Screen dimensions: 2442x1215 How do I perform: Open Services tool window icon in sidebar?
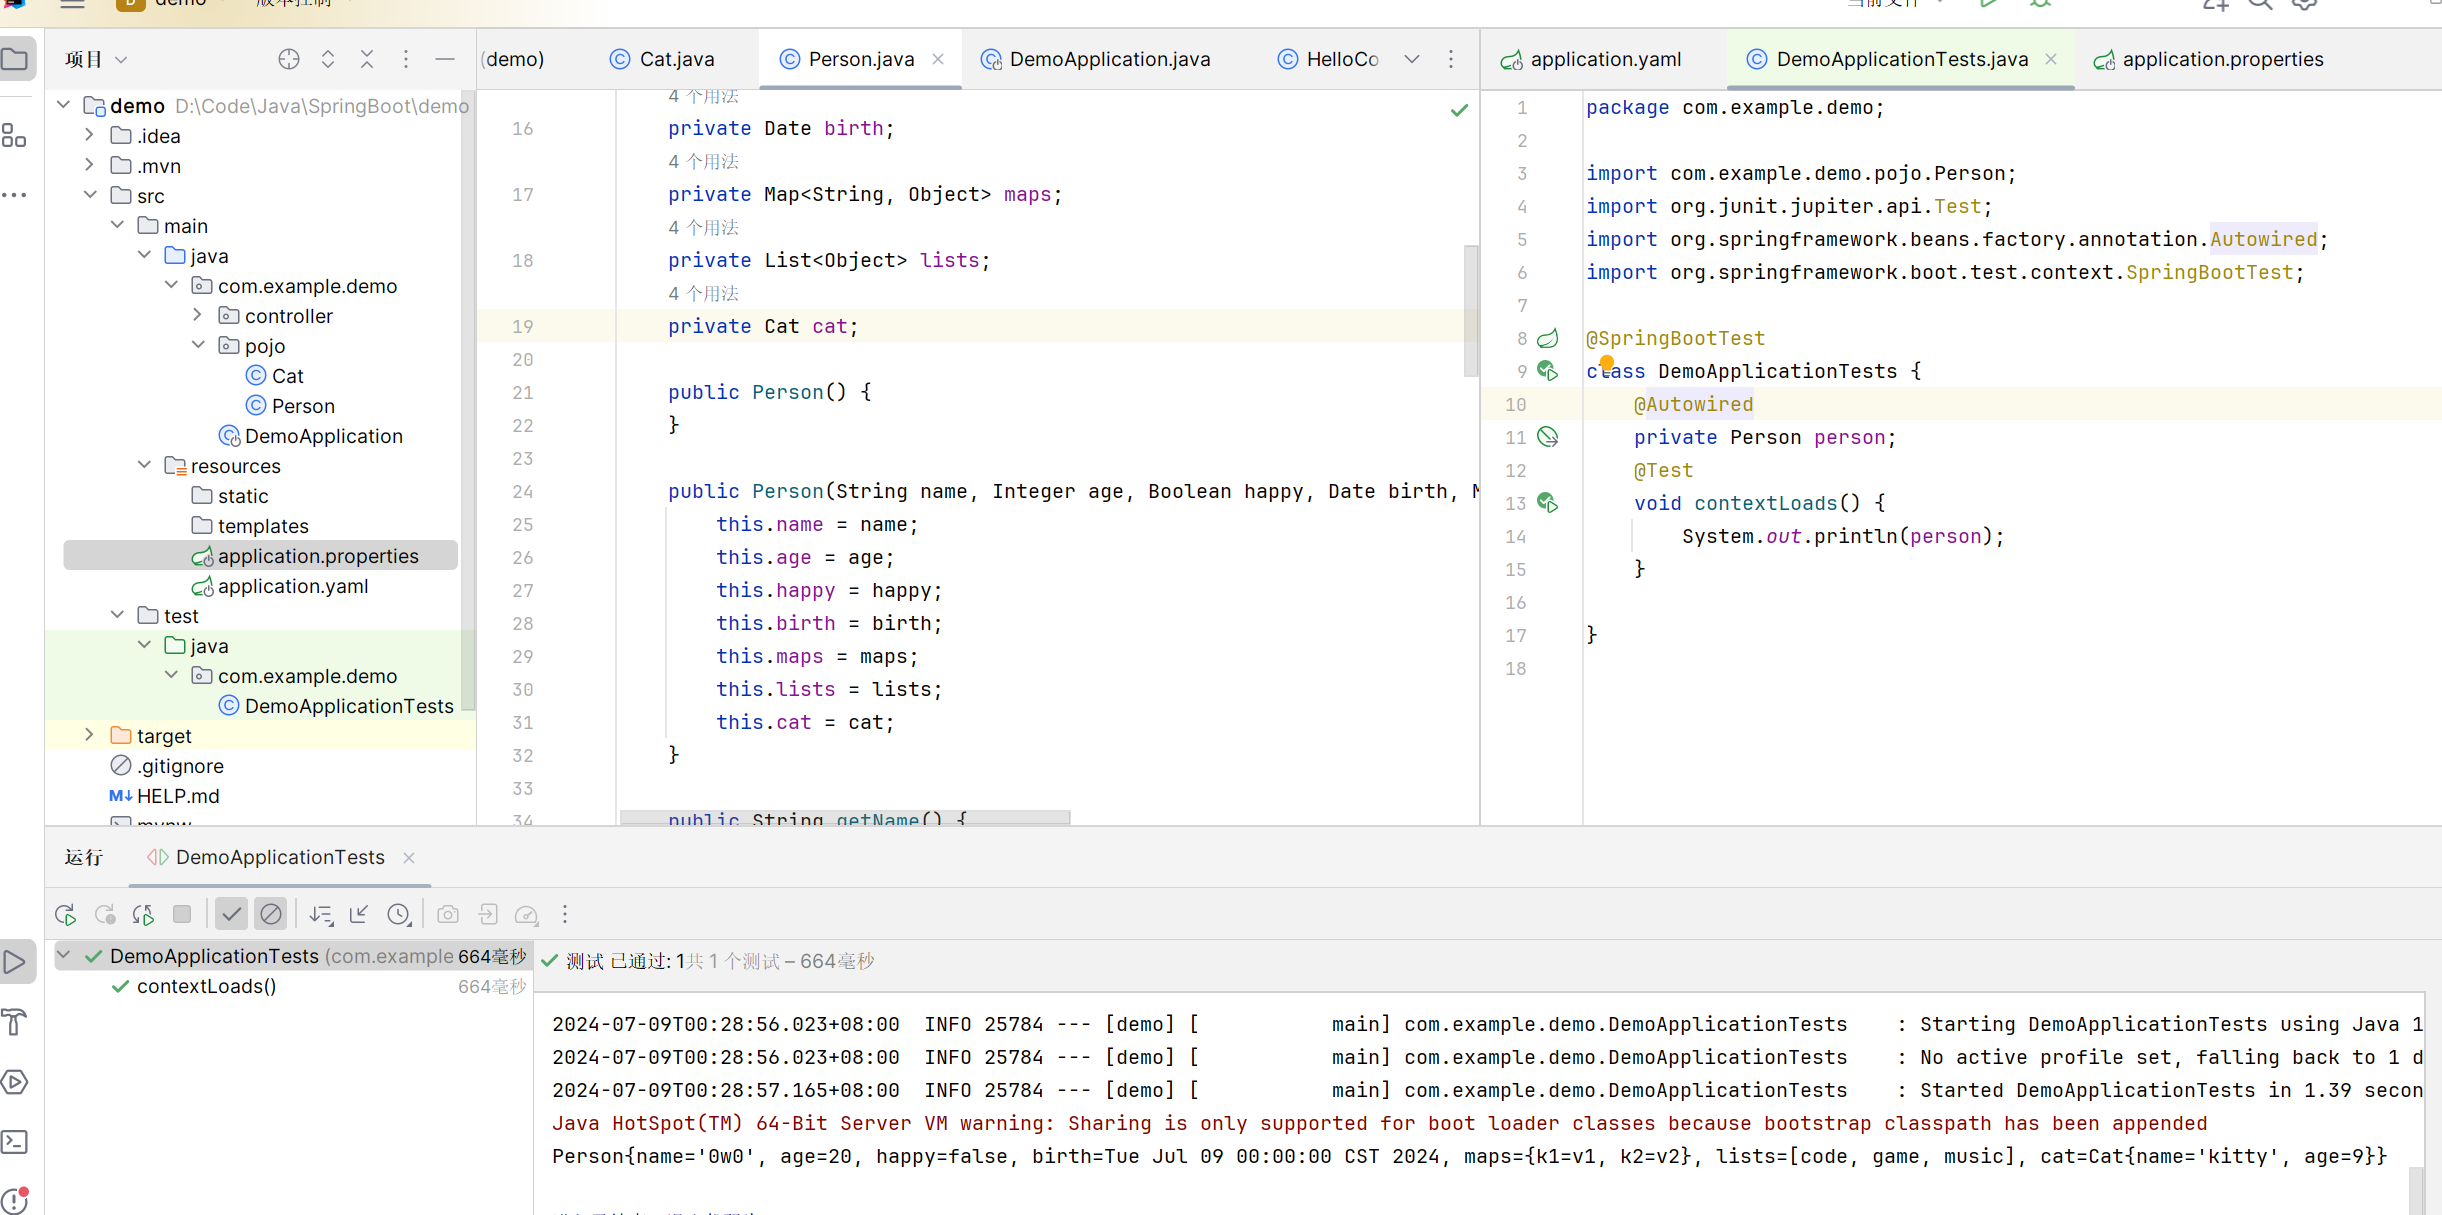point(15,1082)
